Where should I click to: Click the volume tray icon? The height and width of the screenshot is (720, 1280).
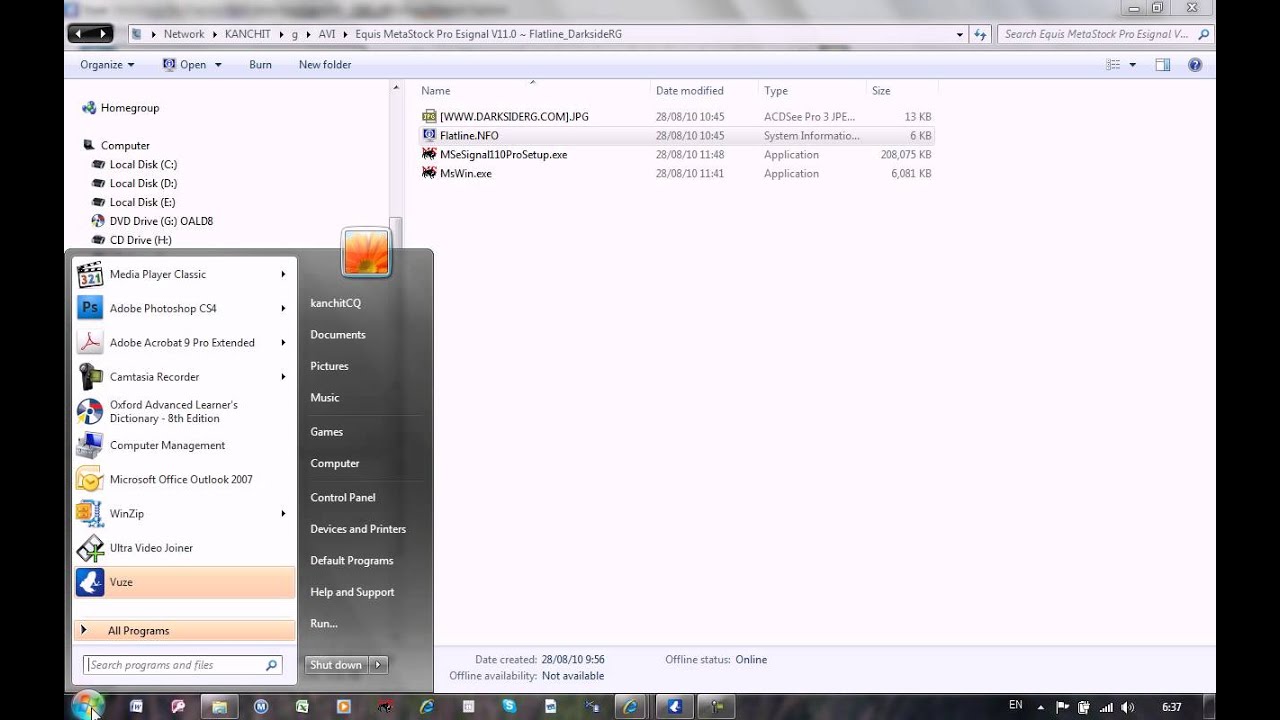click(x=1128, y=706)
